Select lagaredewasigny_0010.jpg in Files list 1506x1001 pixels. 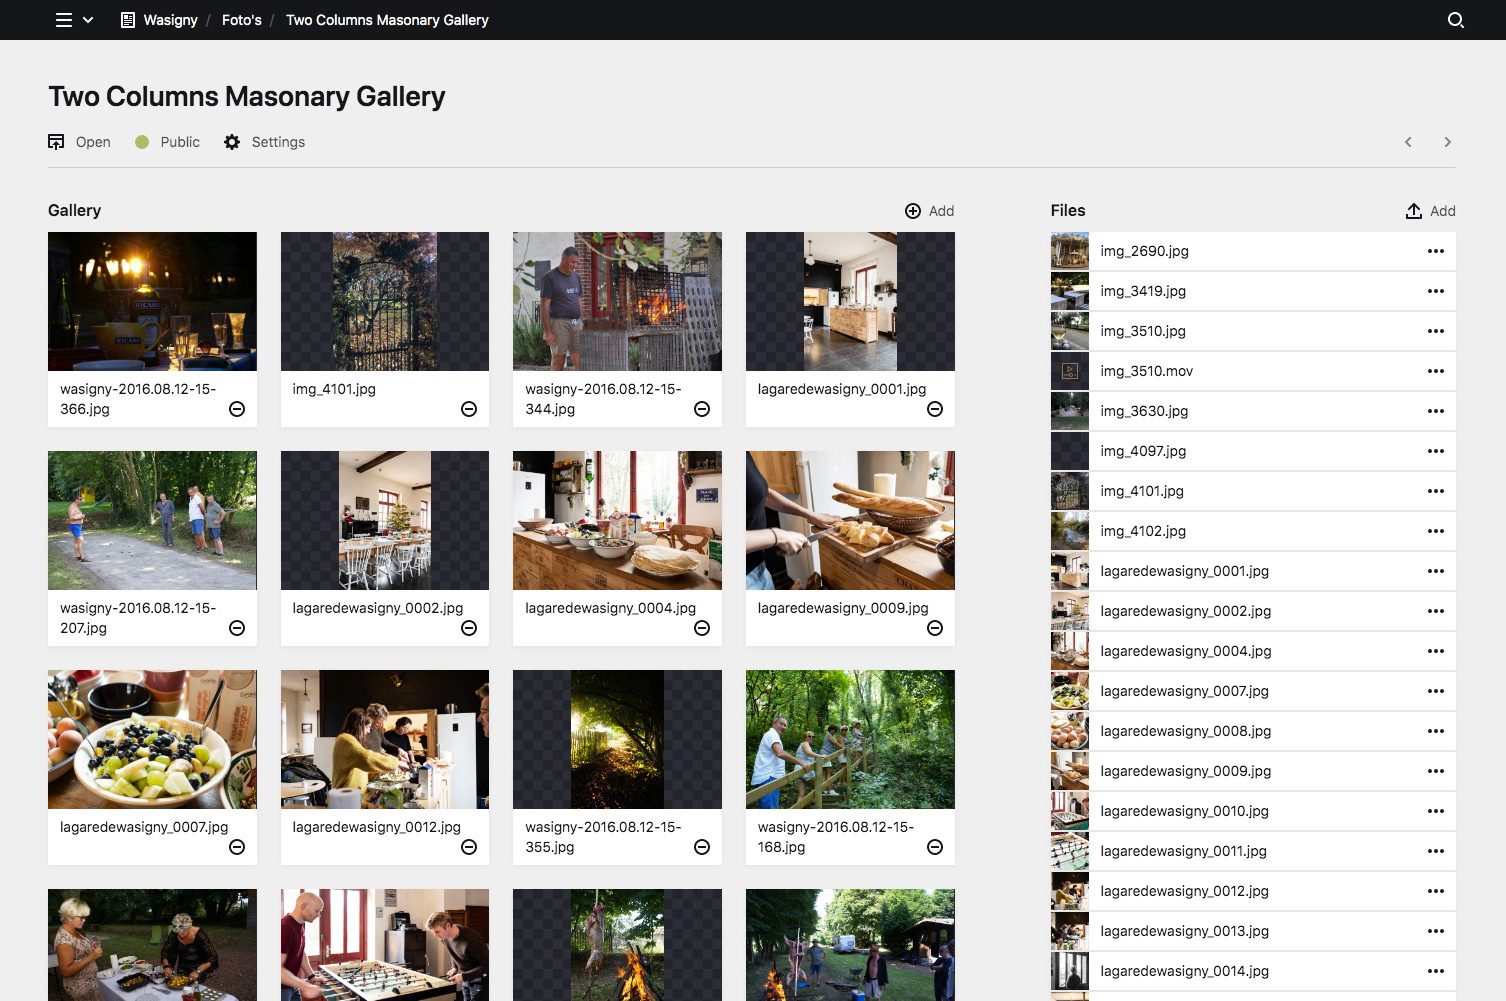point(1253,811)
